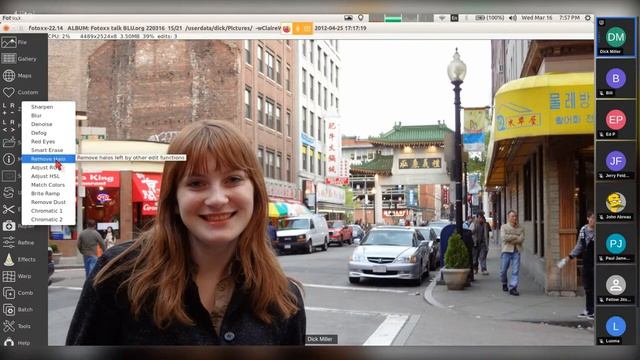Select Chromatic 1 menu entry
The width and height of the screenshot is (640, 360).
48,211
